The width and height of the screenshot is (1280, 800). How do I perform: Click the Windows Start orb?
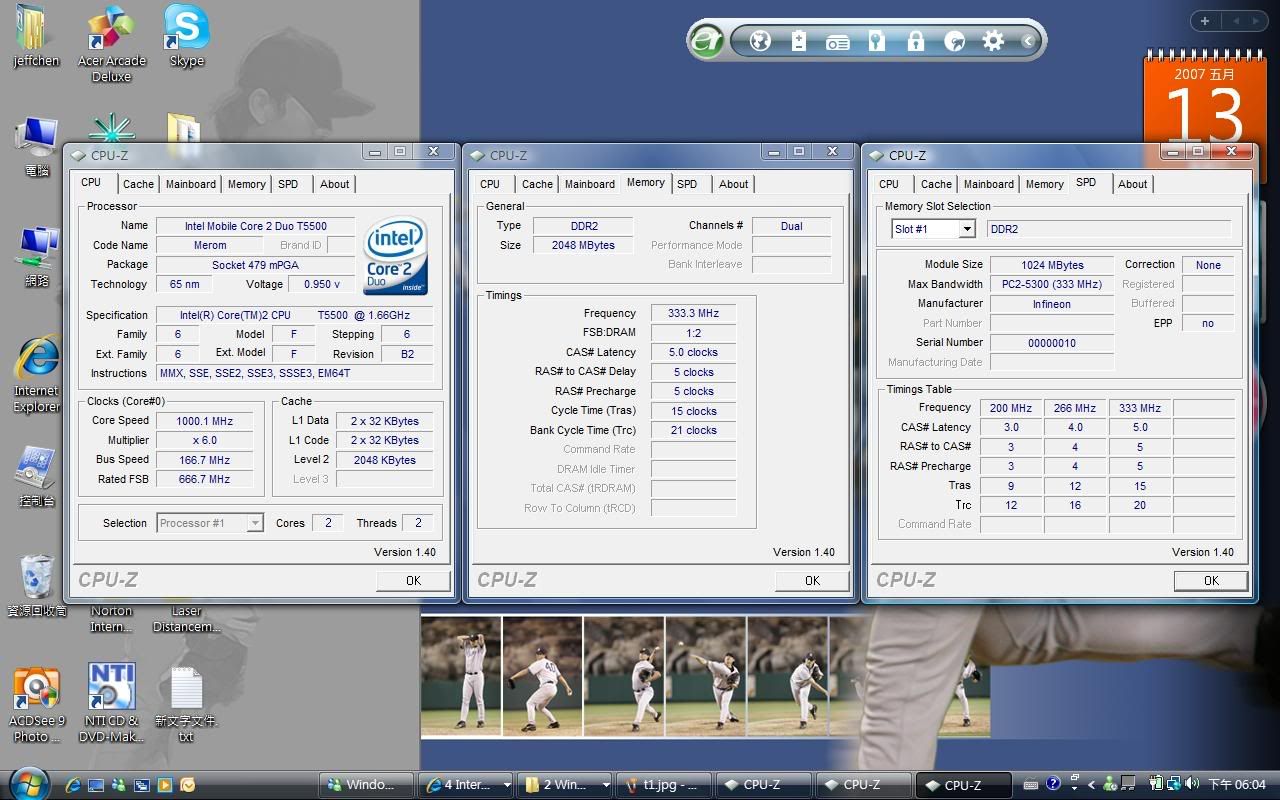tap(28, 783)
